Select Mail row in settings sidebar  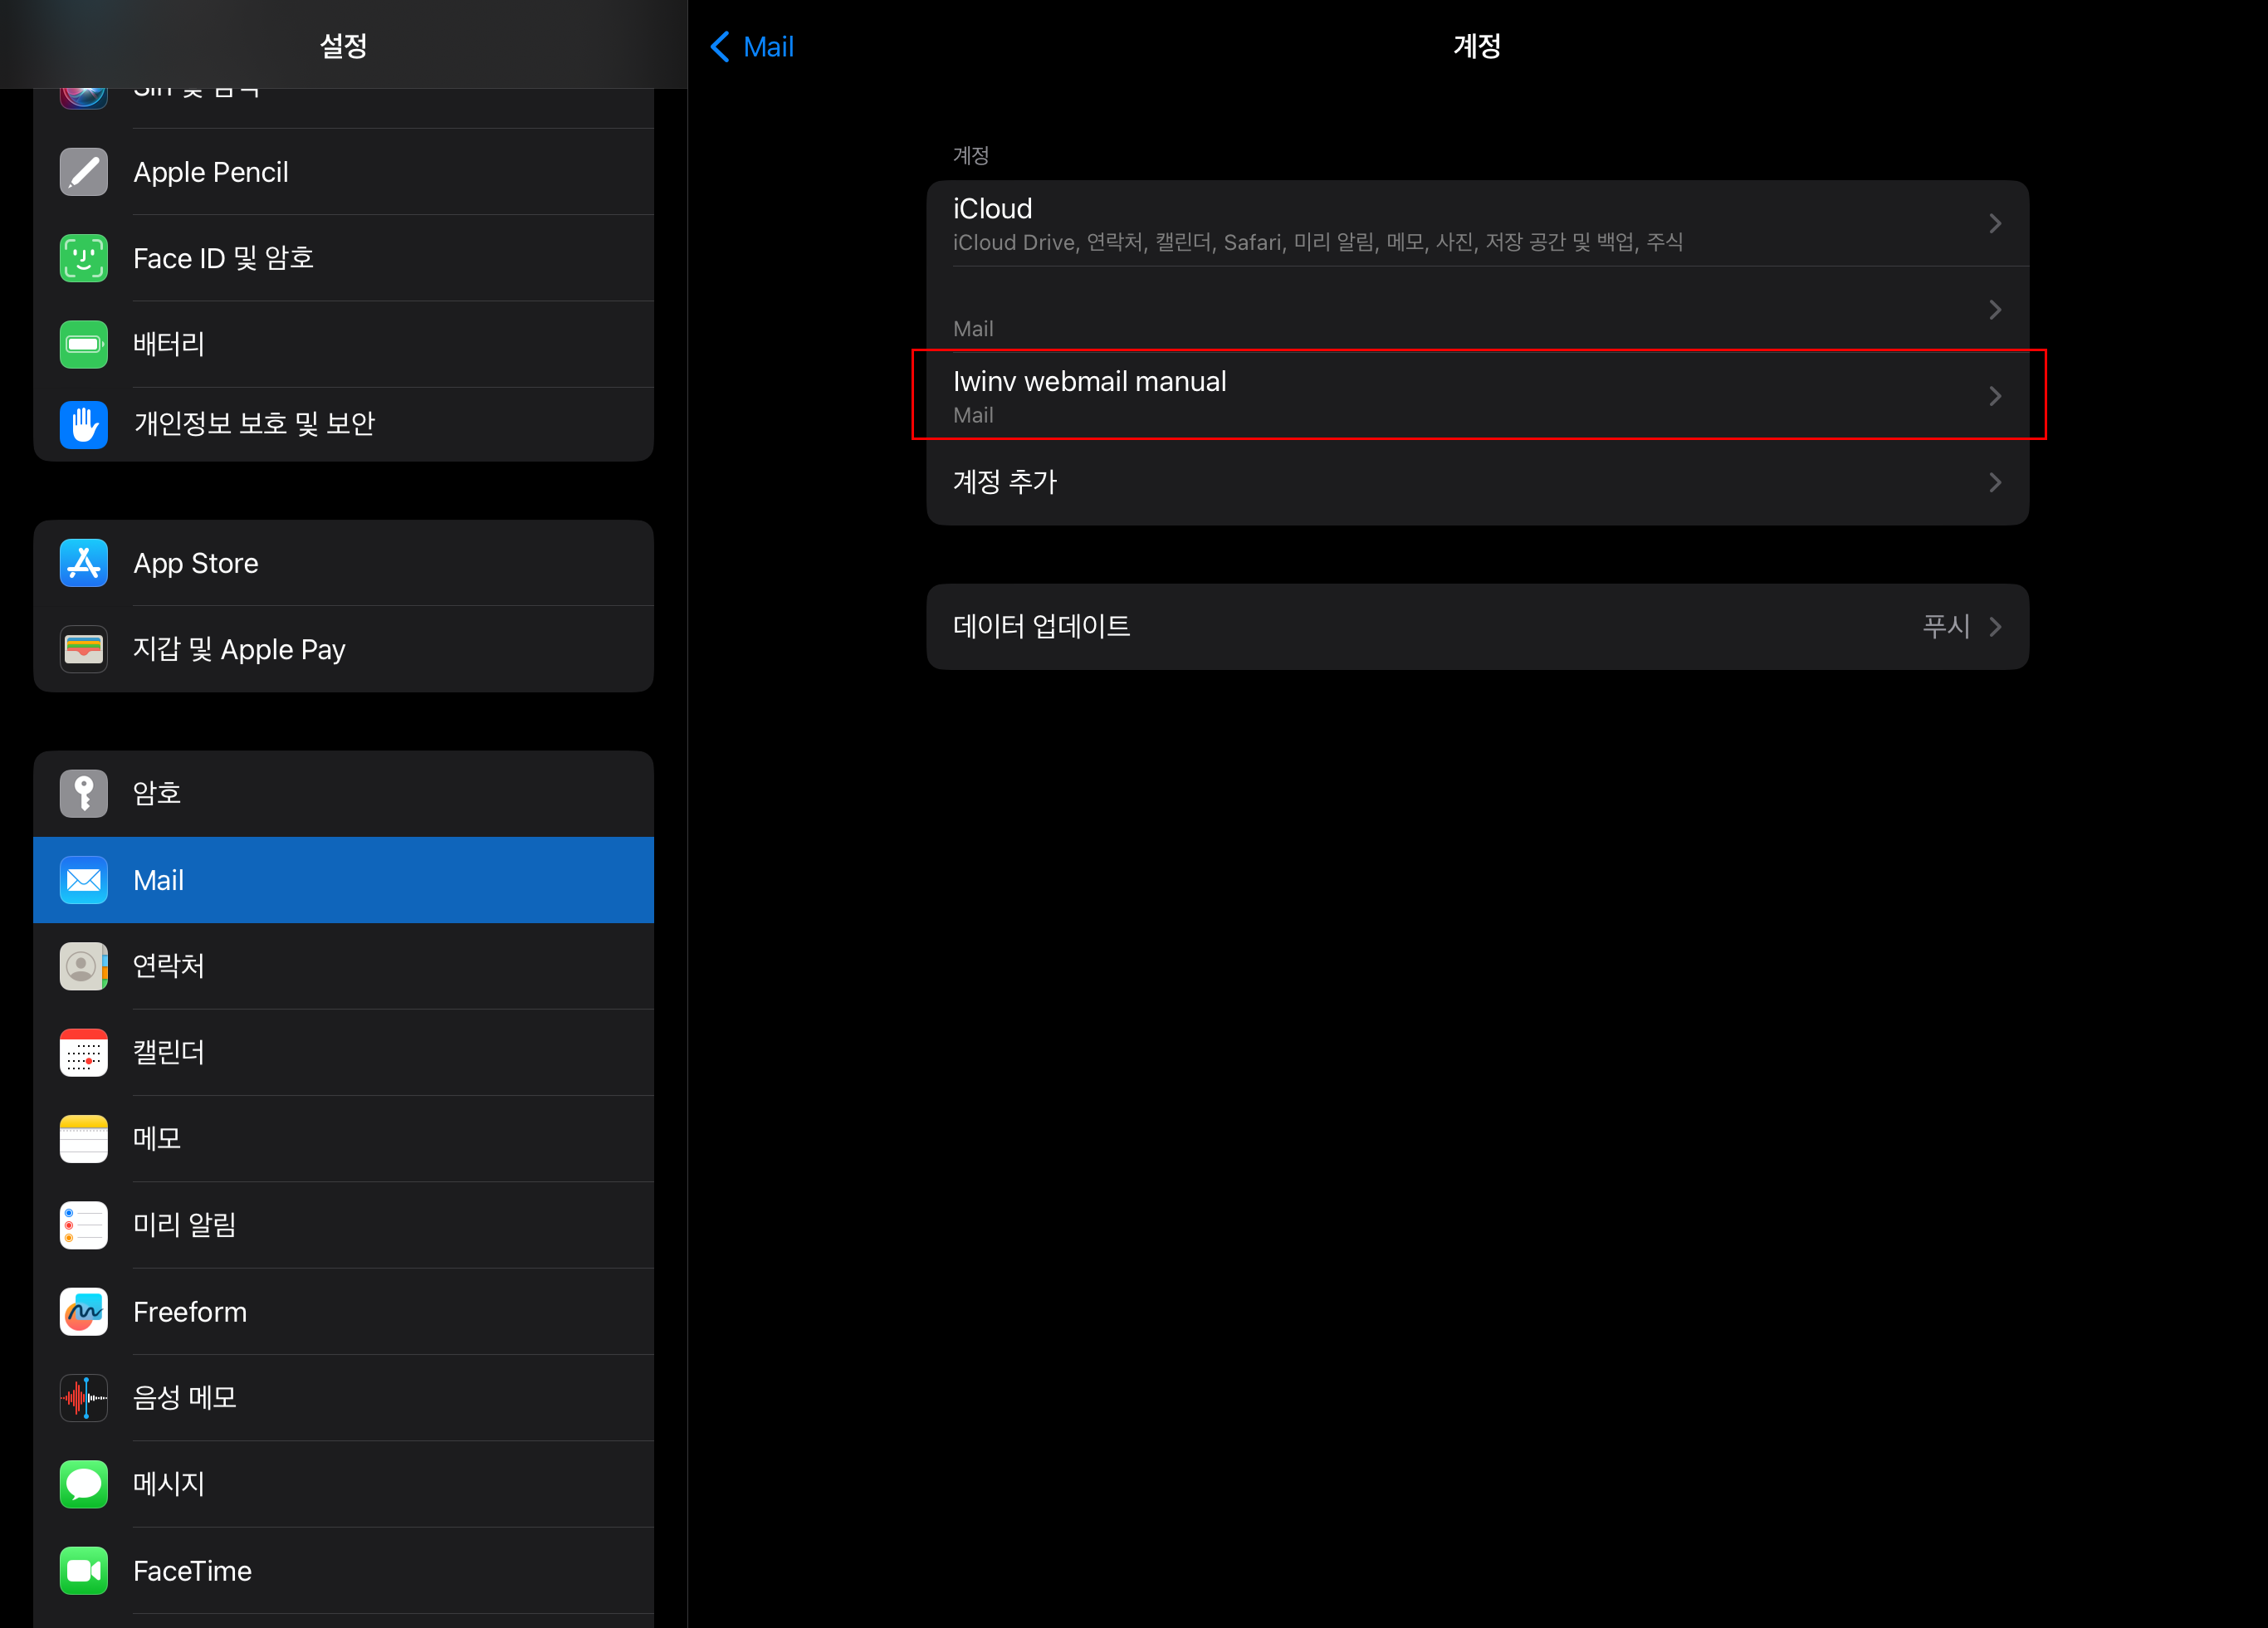pyautogui.click(x=343, y=880)
